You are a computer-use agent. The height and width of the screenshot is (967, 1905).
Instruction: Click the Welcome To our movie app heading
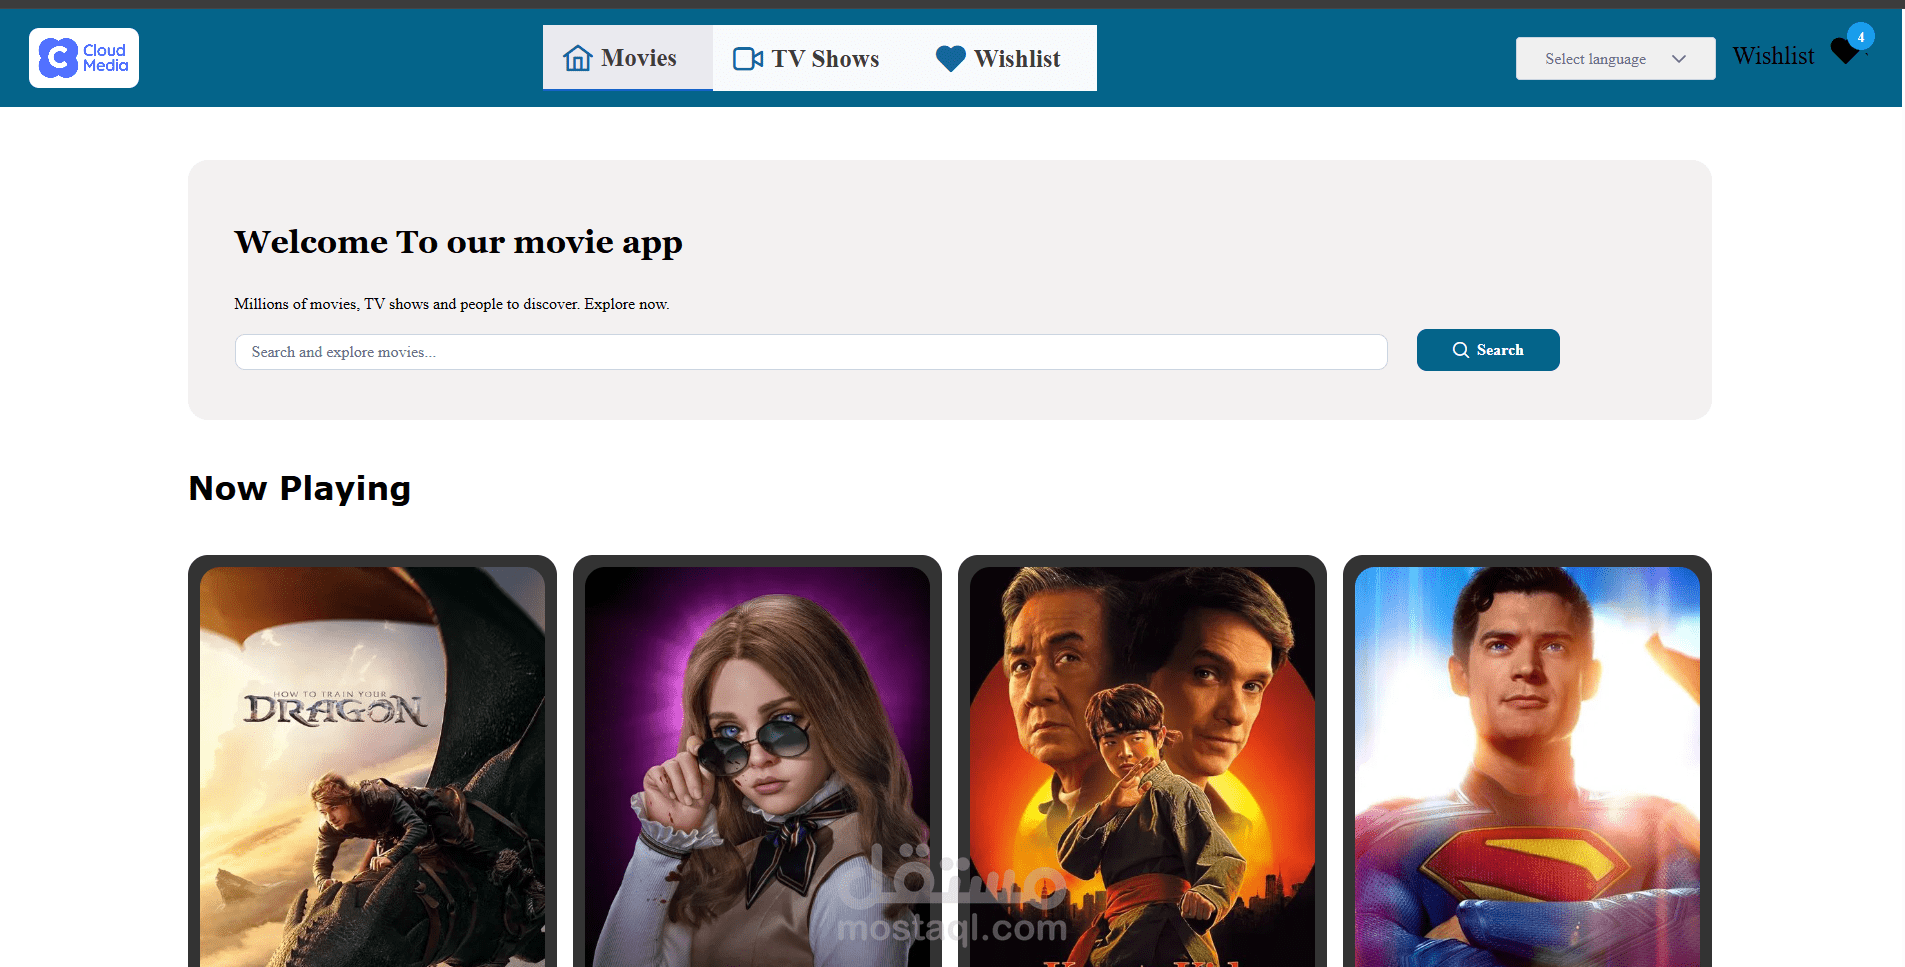[x=459, y=242]
